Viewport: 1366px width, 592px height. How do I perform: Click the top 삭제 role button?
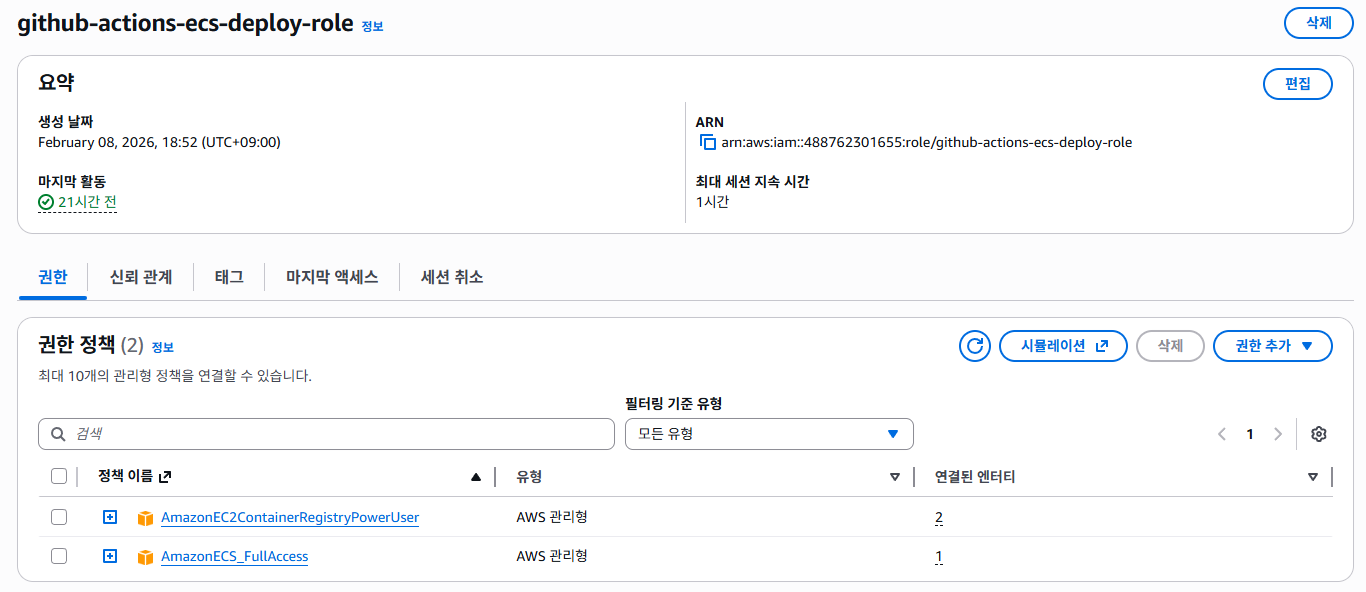[1318, 22]
